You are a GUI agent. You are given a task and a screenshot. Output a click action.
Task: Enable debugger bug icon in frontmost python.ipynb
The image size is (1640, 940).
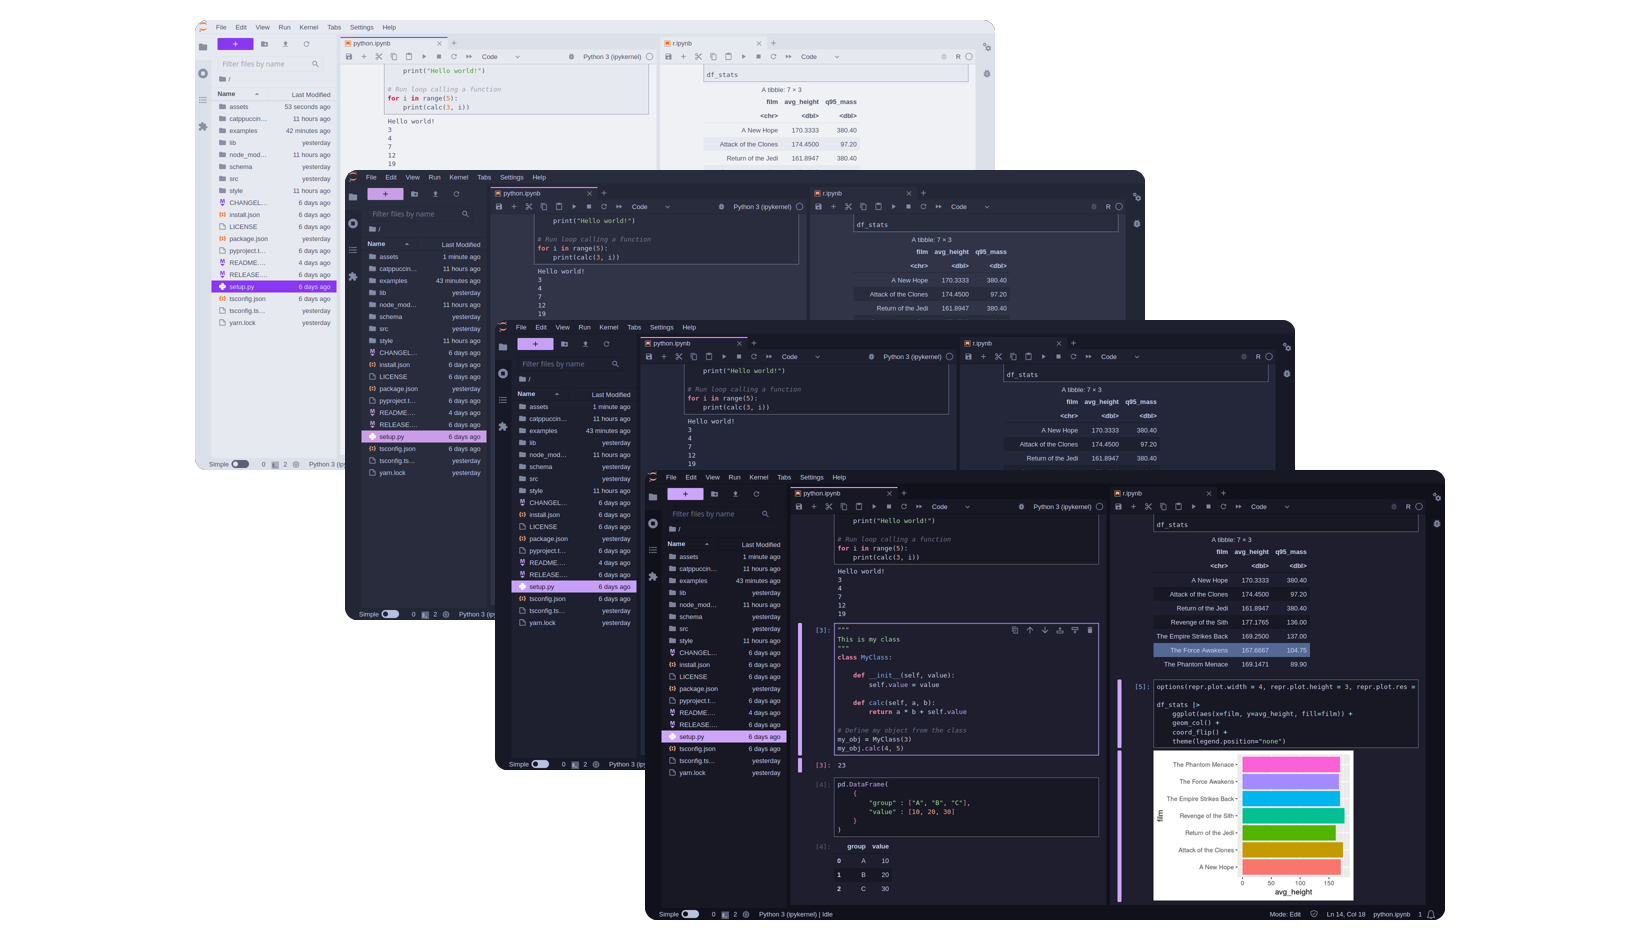click(1021, 507)
